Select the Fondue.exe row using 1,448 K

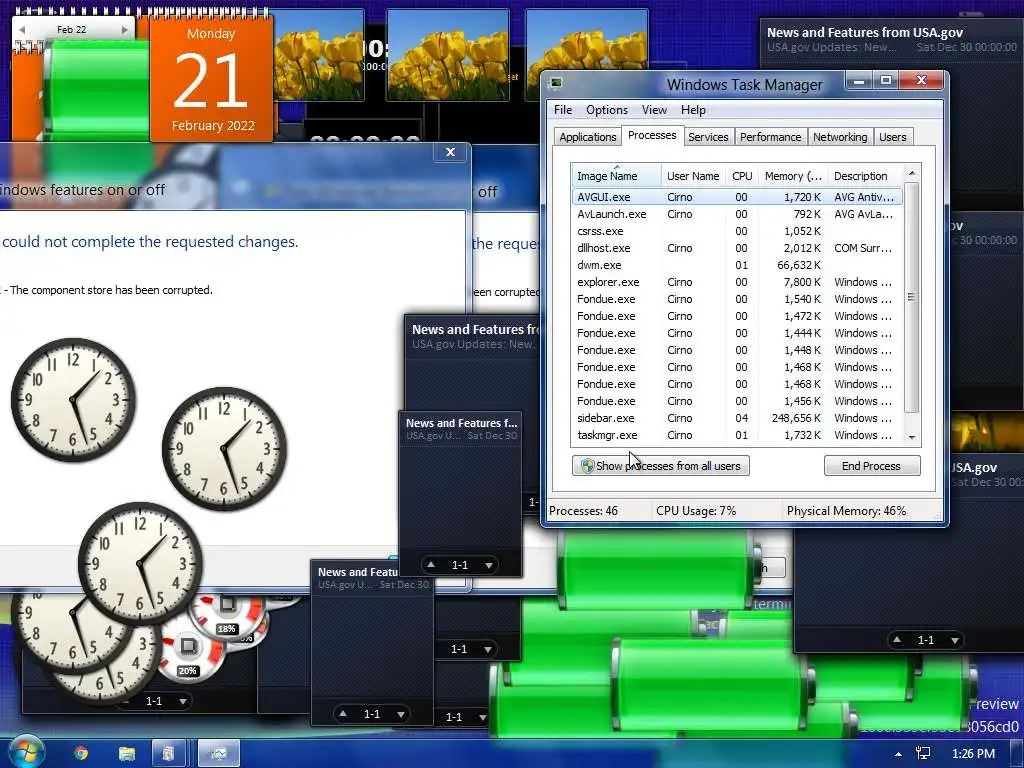point(737,349)
